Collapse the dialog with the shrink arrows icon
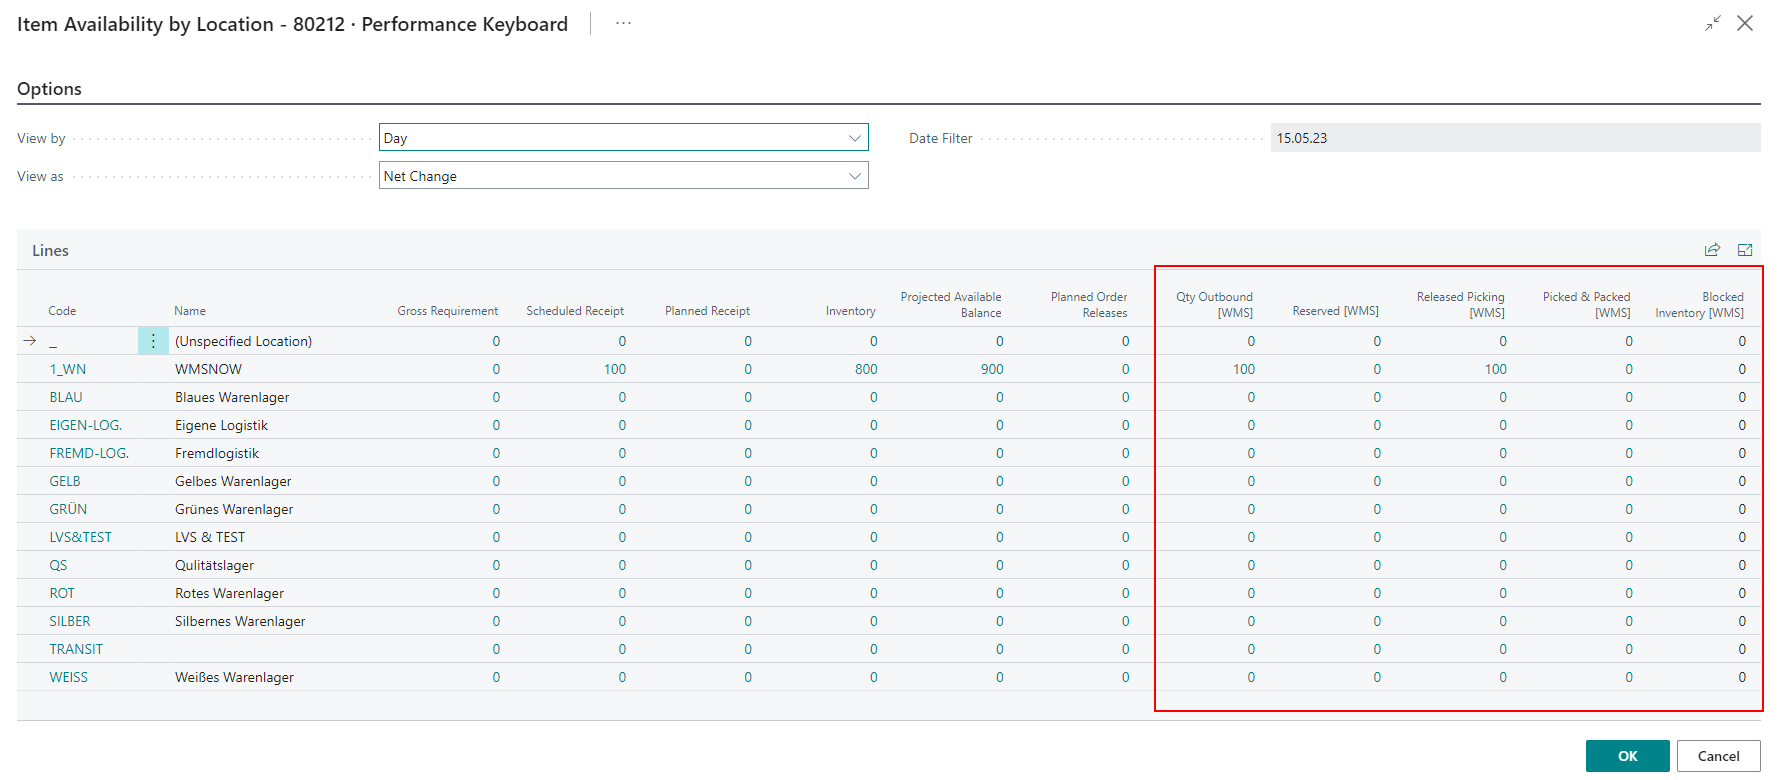The height and width of the screenshot is (780, 1779). [x=1713, y=23]
